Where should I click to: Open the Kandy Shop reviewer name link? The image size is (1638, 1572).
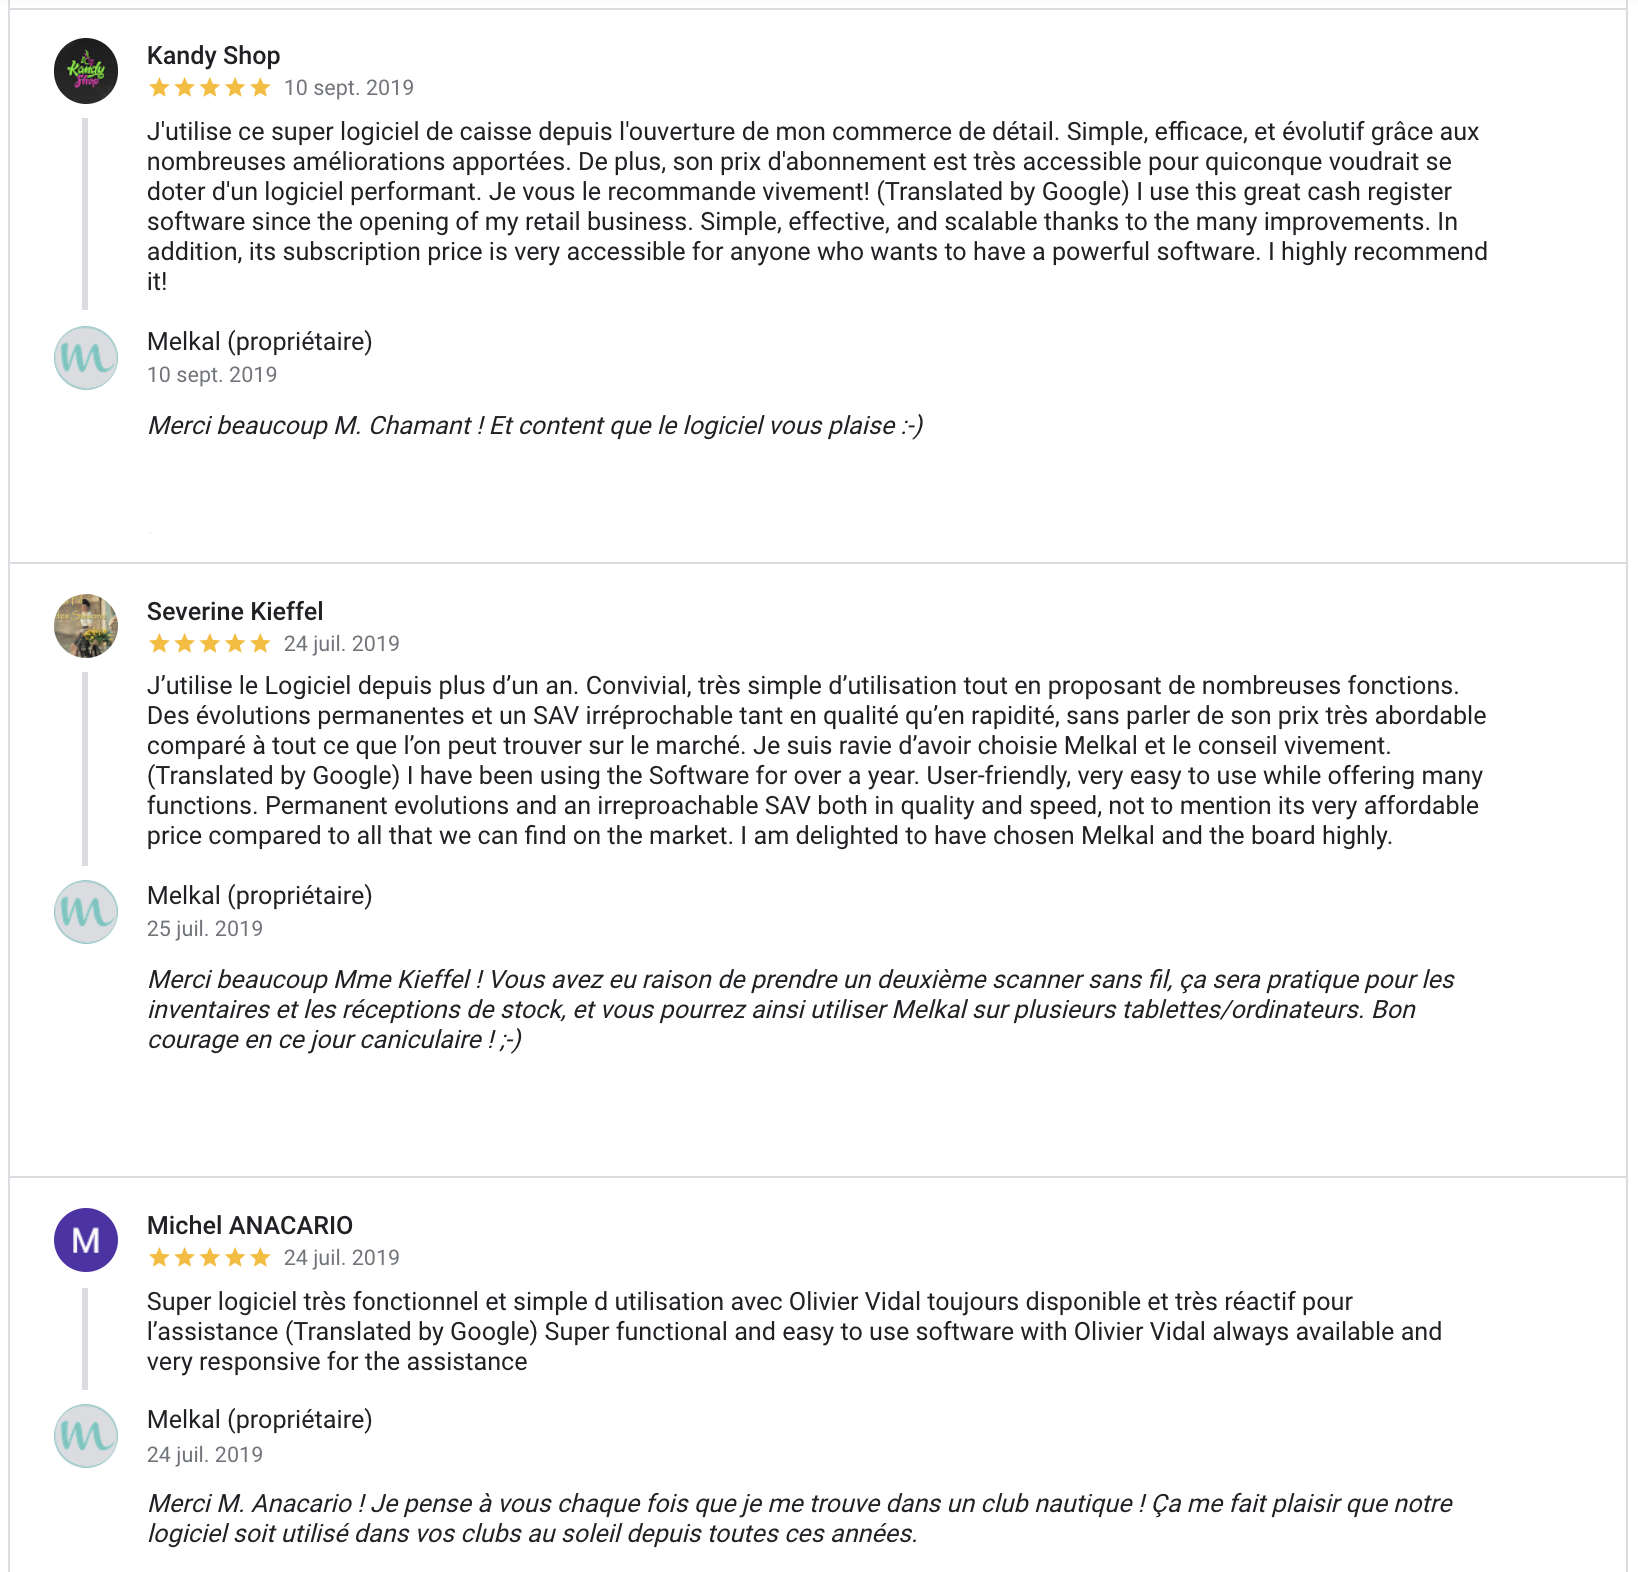(213, 56)
